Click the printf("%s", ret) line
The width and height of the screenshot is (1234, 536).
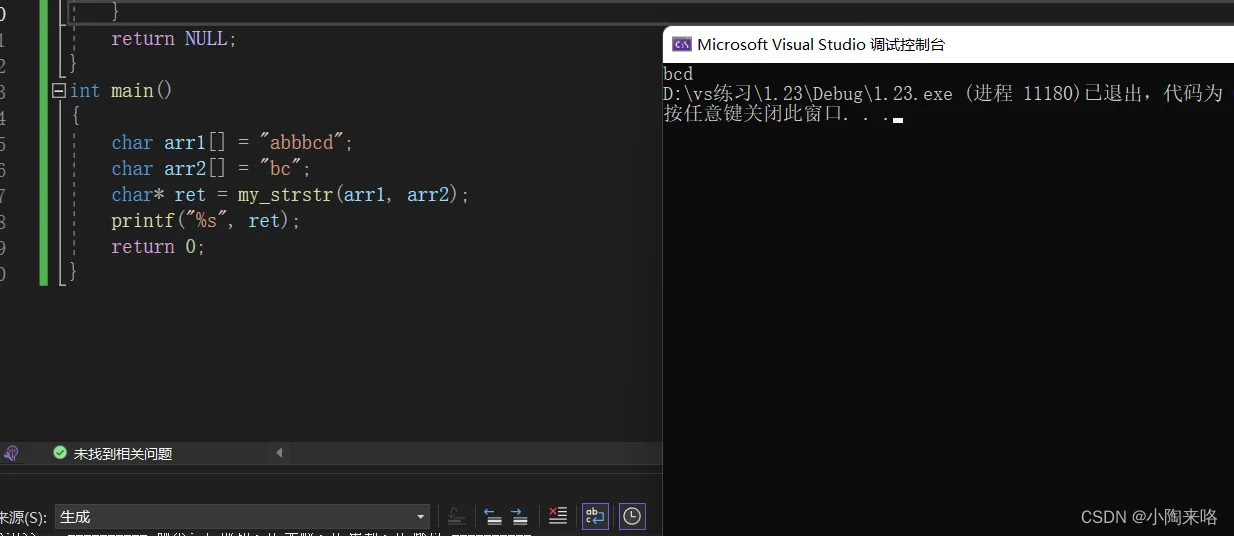point(205,221)
